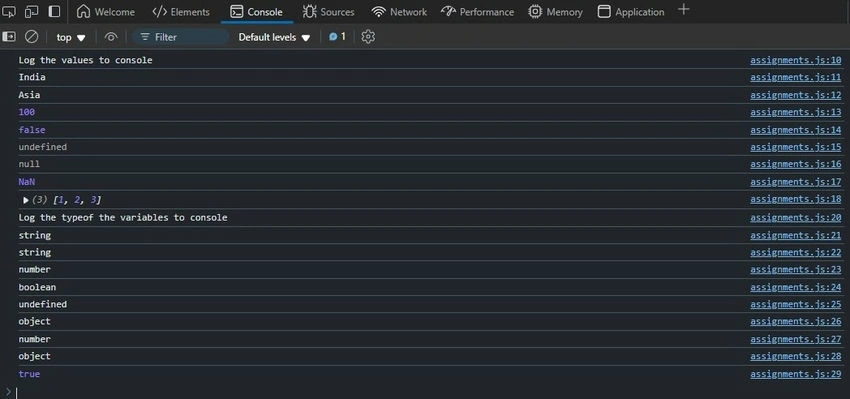Select the Console tab
850x399 pixels.
point(256,11)
